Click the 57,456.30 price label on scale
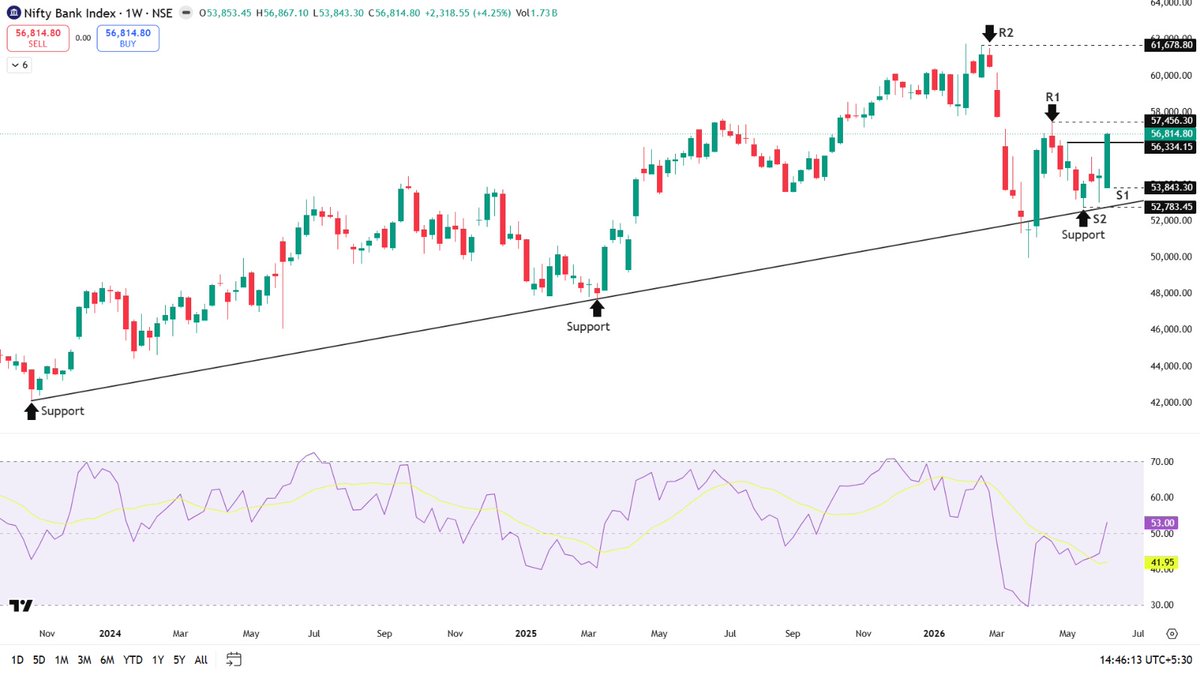 coord(1172,120)
